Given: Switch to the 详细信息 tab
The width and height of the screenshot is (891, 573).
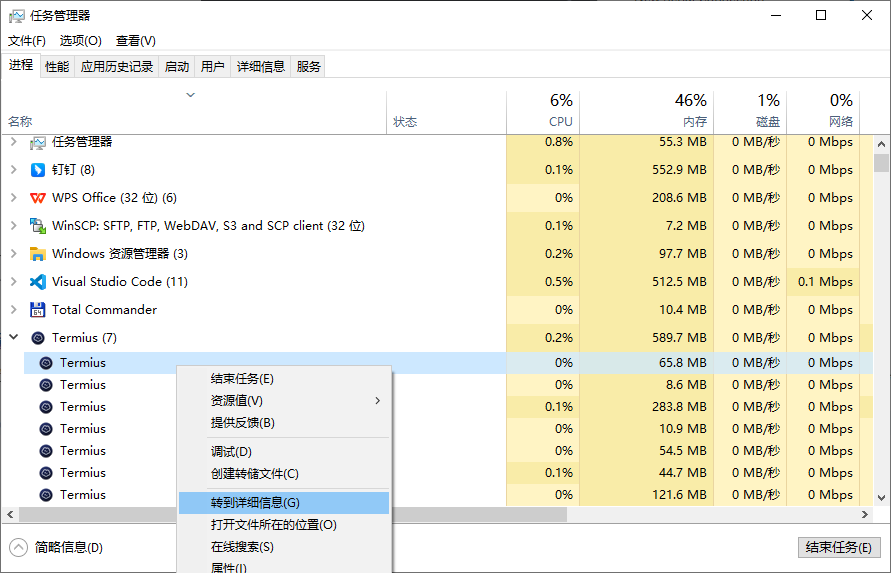Looking at the screenshot, I should coord(261,67).
